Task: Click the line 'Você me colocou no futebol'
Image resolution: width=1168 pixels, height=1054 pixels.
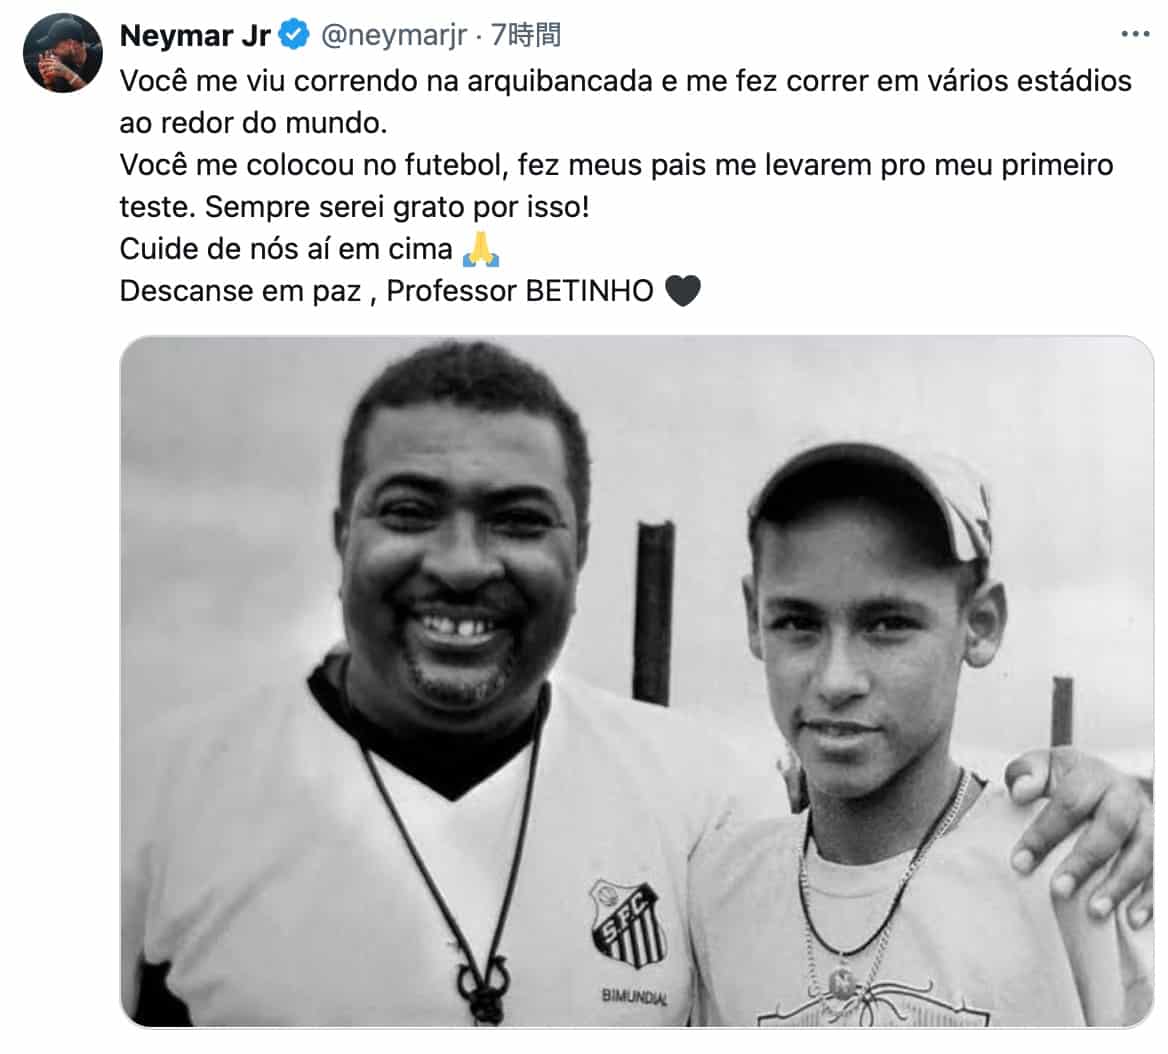Action: pyautogui.click(x=617, y=165)
